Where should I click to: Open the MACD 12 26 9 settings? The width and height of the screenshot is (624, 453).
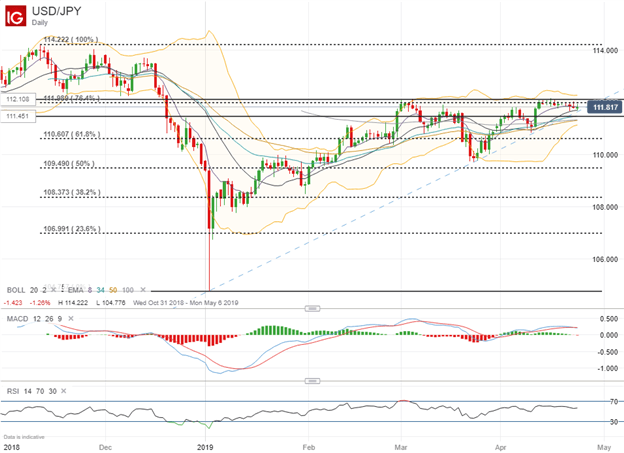(x=34, y=318)
